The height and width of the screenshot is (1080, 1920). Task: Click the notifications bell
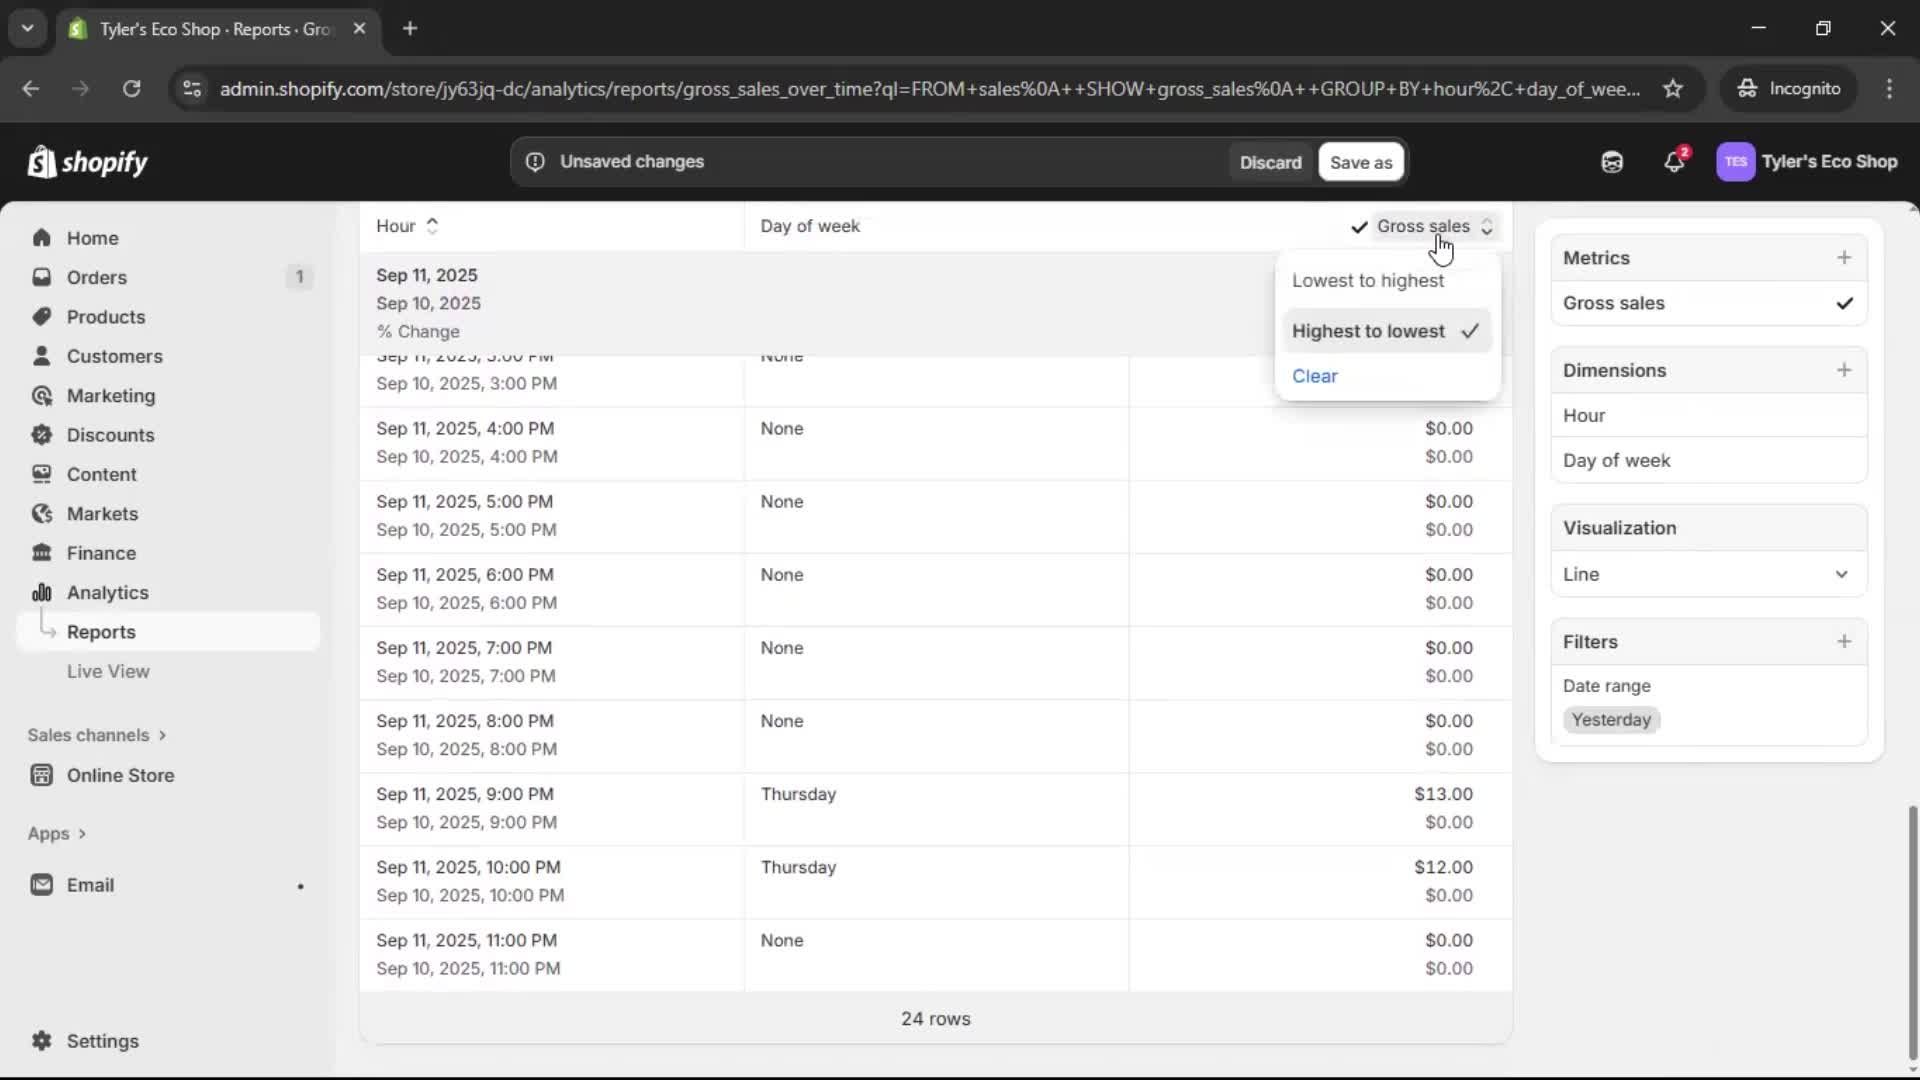point(1675,161)
